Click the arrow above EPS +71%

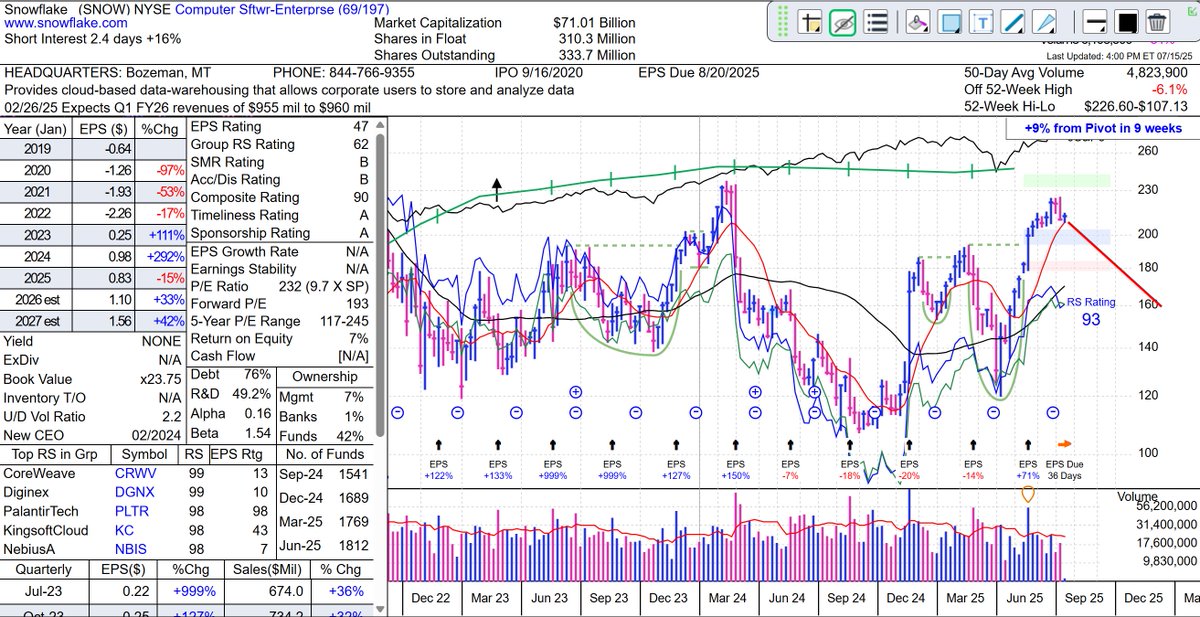pyautogui.click(x=1028, y=445)
